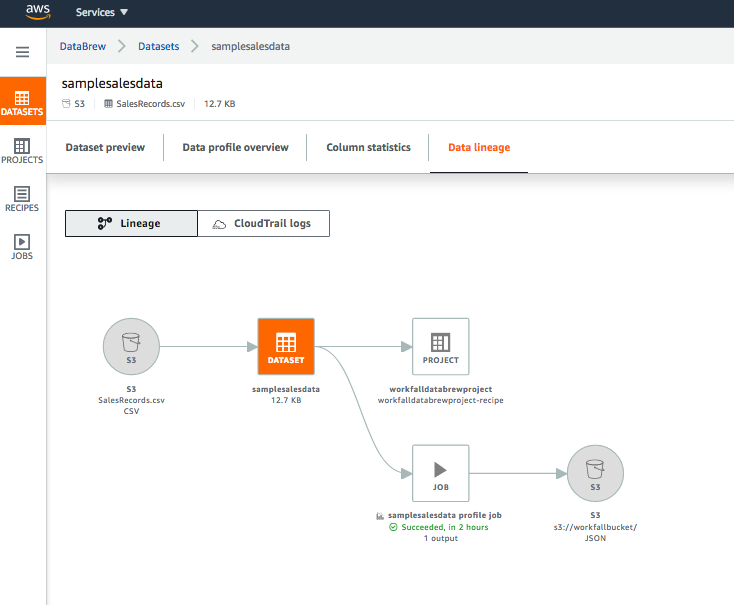Select the orange DATASET node
Screen dimensions: 734x605
(x=286, y=347)
